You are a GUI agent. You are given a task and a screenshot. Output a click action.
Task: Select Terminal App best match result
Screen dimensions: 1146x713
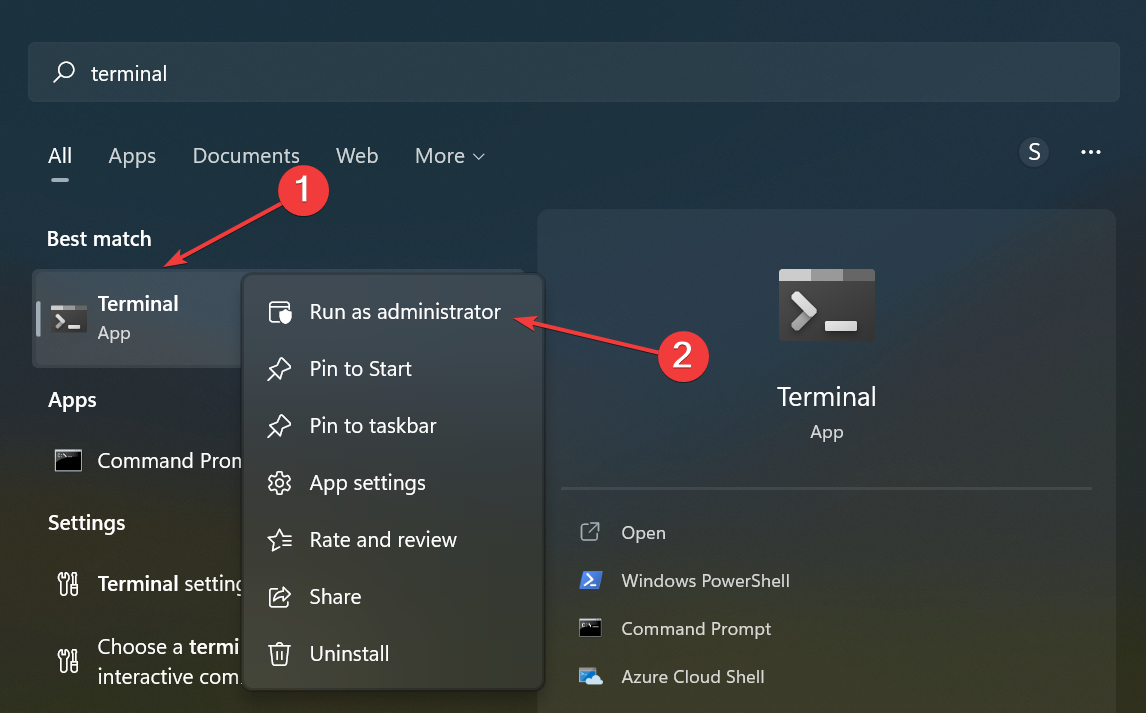point(139,318)
